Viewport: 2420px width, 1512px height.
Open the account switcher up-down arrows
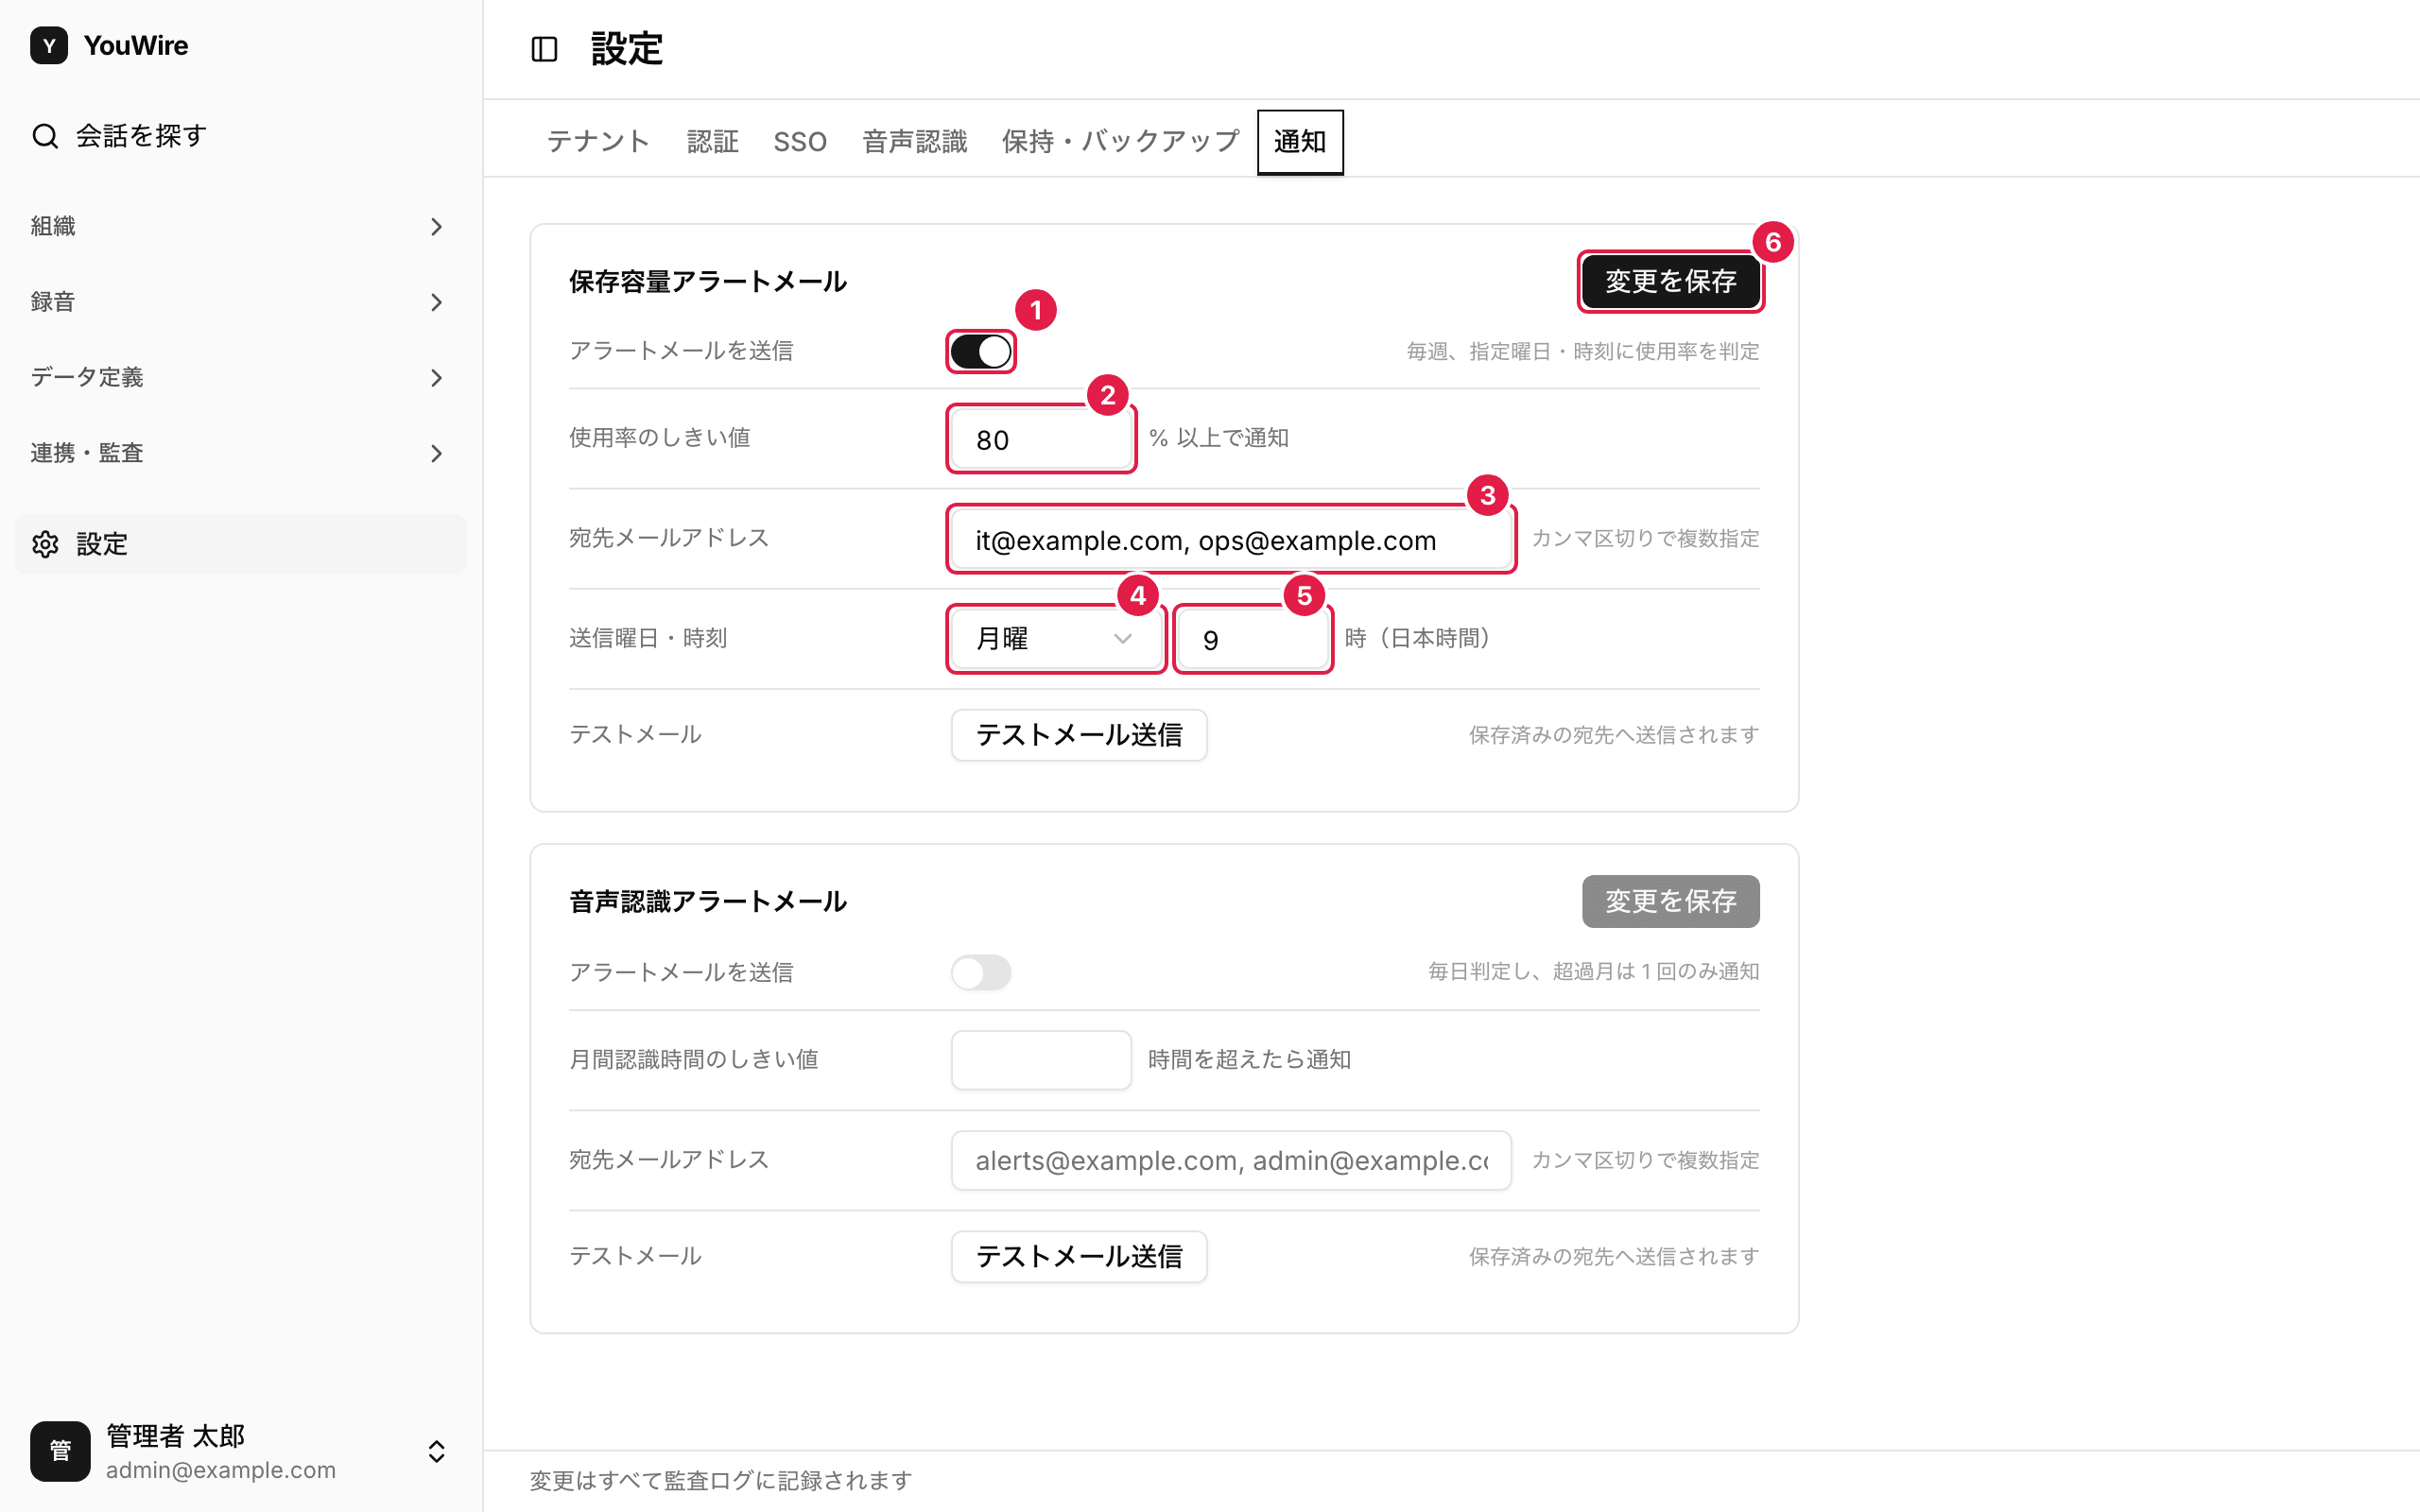coord(436,1451)
